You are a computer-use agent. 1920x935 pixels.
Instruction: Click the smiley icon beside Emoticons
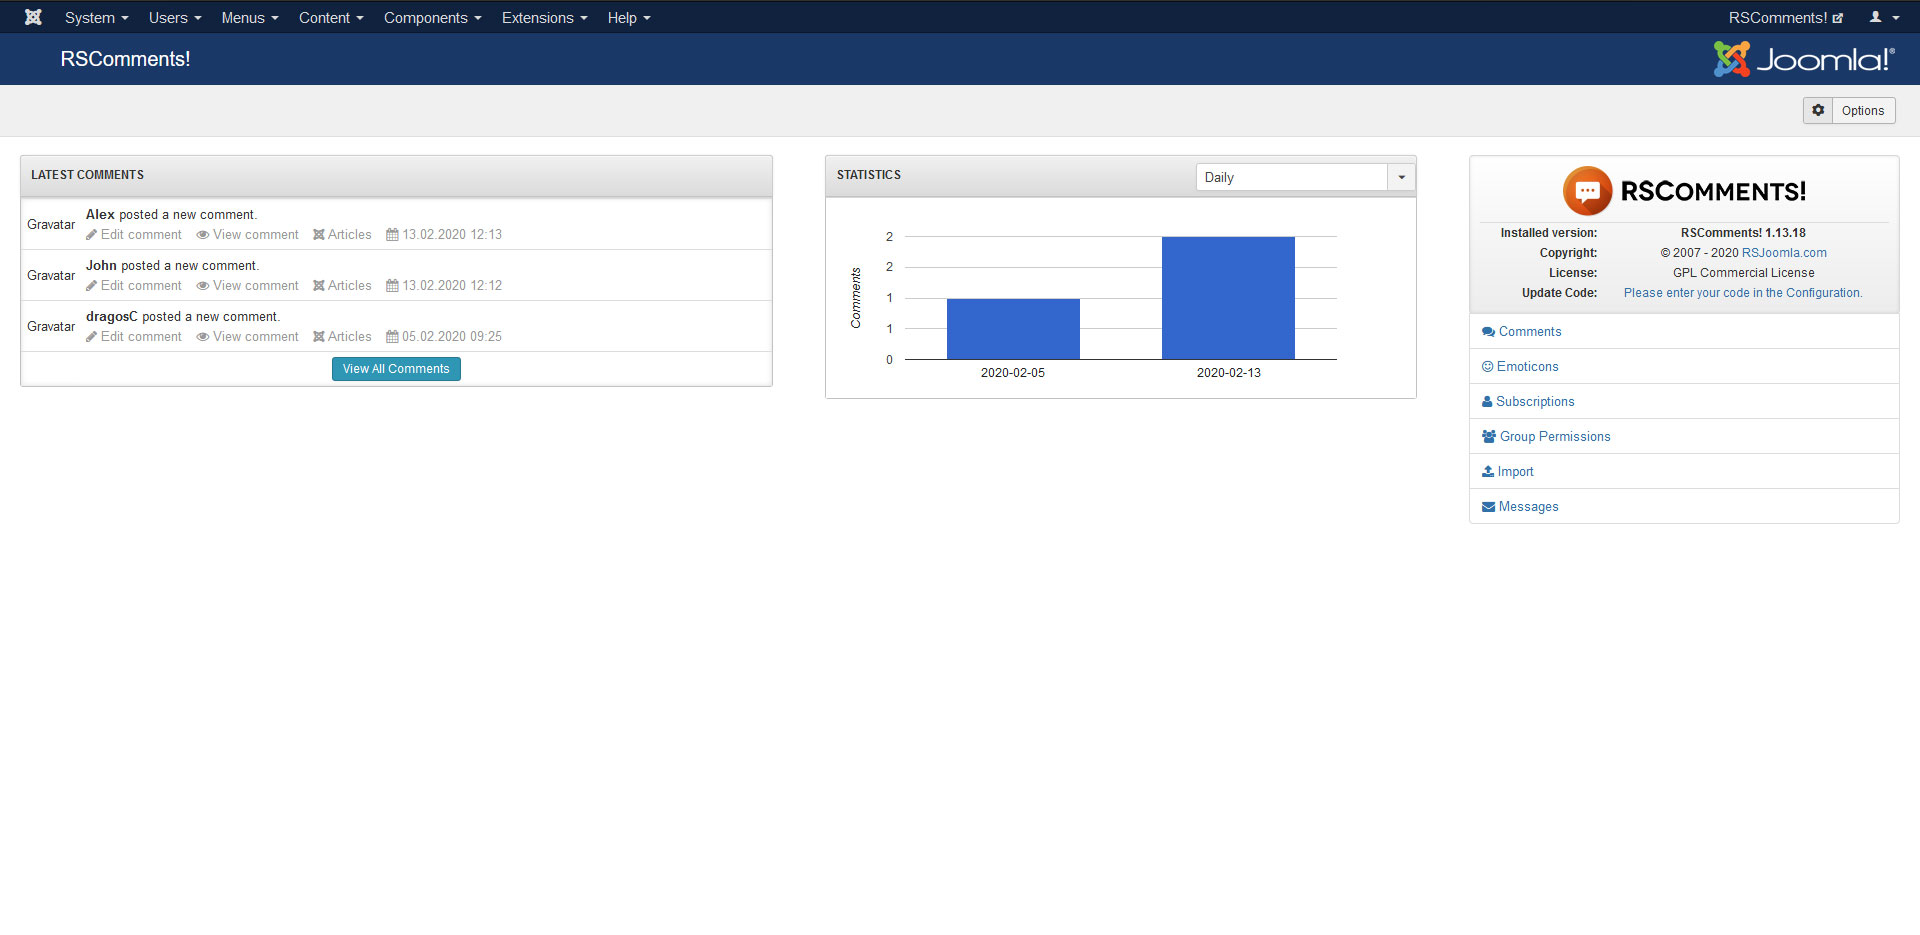pos(1487,367)
